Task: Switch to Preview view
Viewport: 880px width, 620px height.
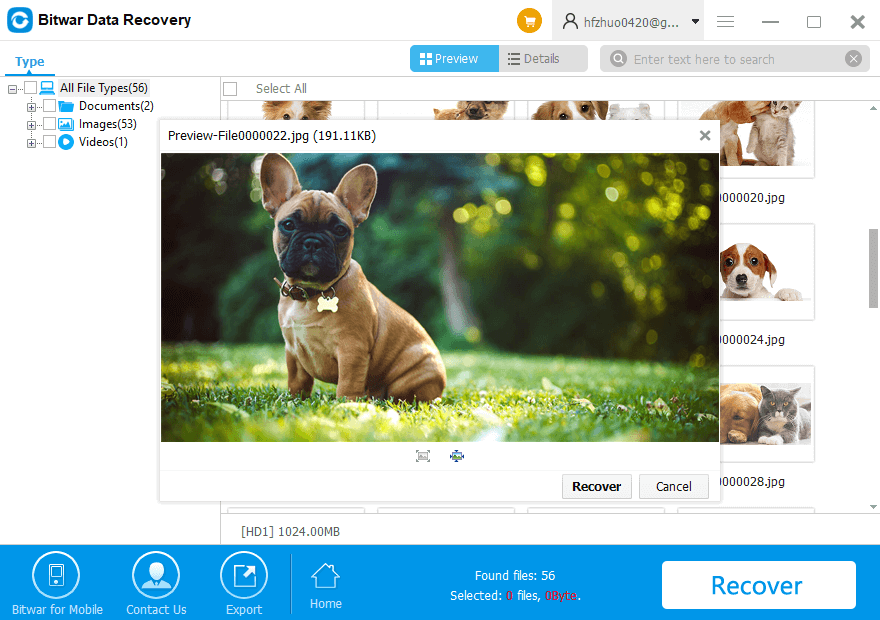Action: pyautogui.click(x=454, y=58)
